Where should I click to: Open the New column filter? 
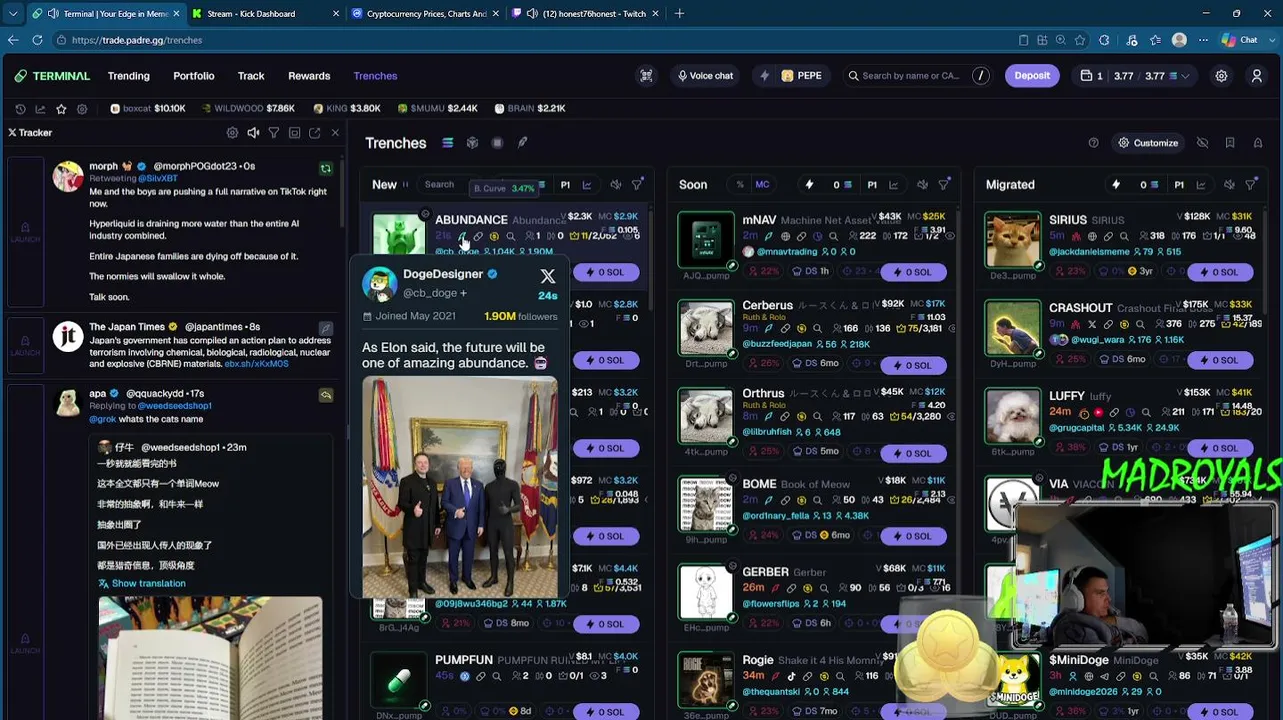pos(637,185)
